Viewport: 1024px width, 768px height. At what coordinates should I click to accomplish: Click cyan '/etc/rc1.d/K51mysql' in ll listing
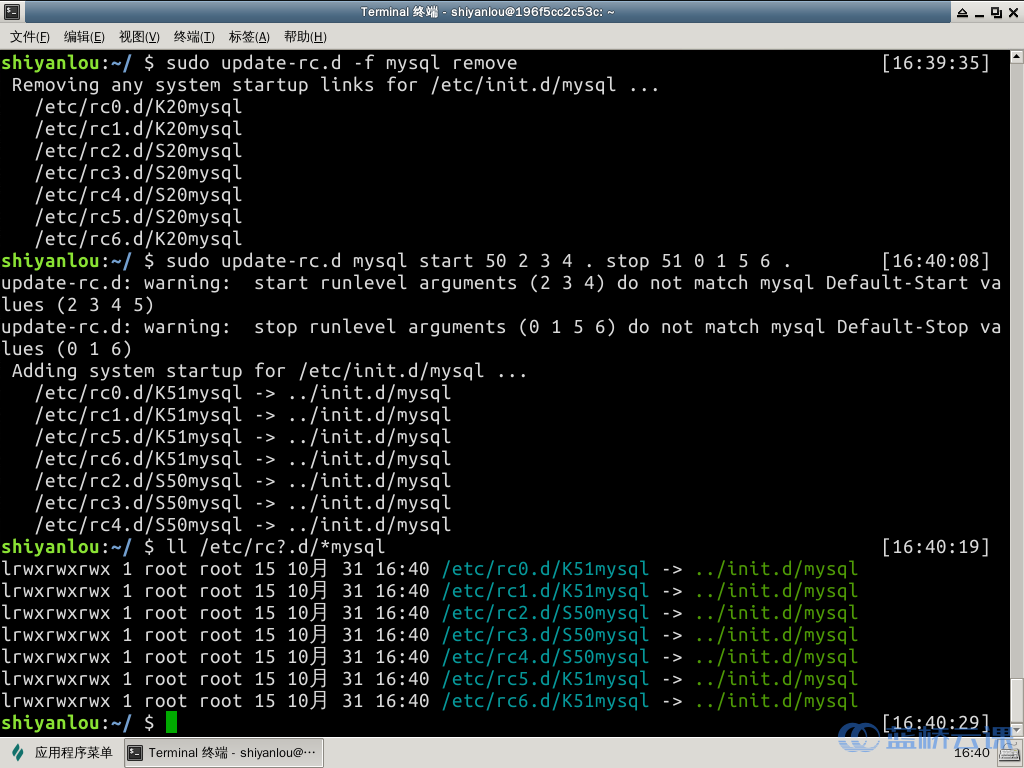545,591
